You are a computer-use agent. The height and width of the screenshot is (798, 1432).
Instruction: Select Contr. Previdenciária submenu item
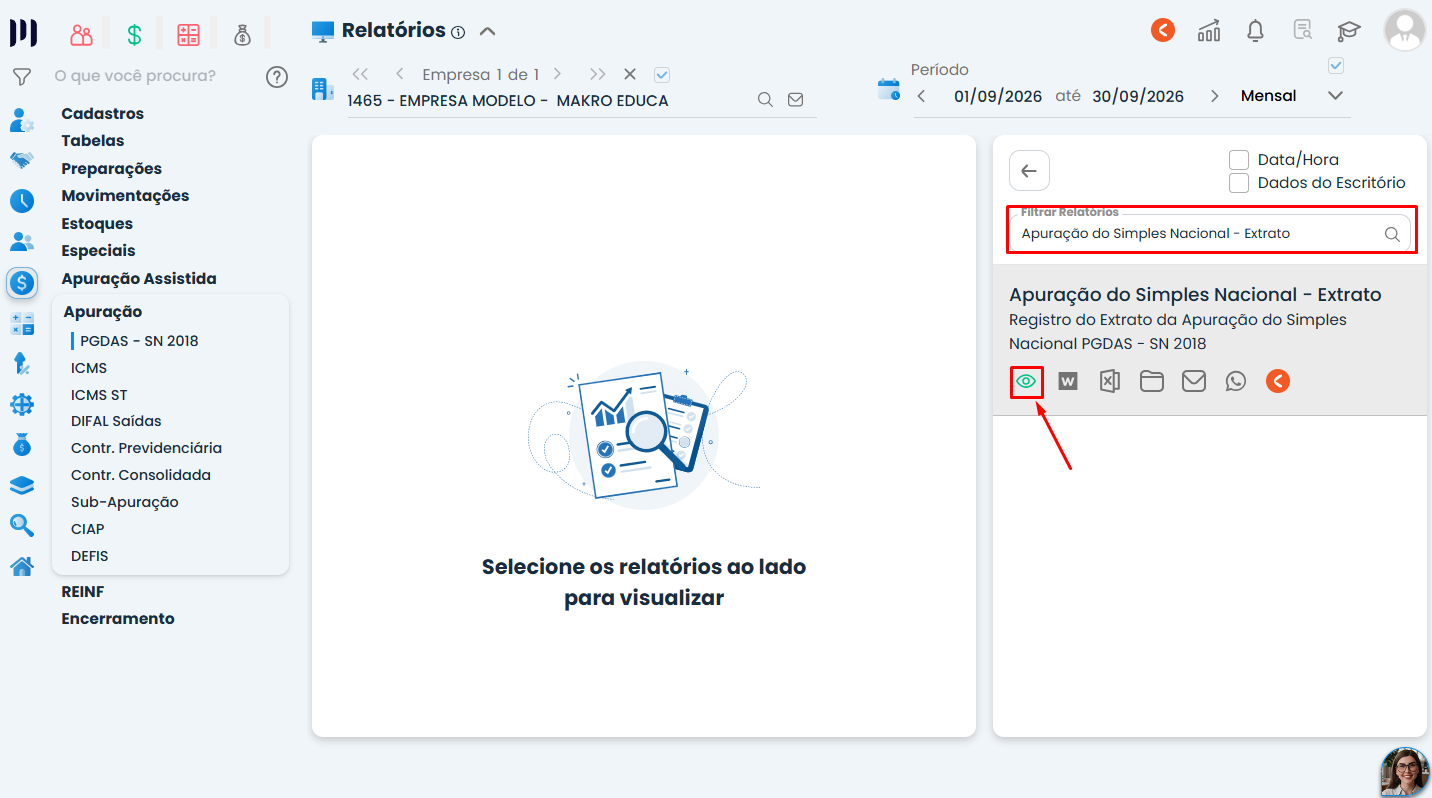tap(146, 448)
